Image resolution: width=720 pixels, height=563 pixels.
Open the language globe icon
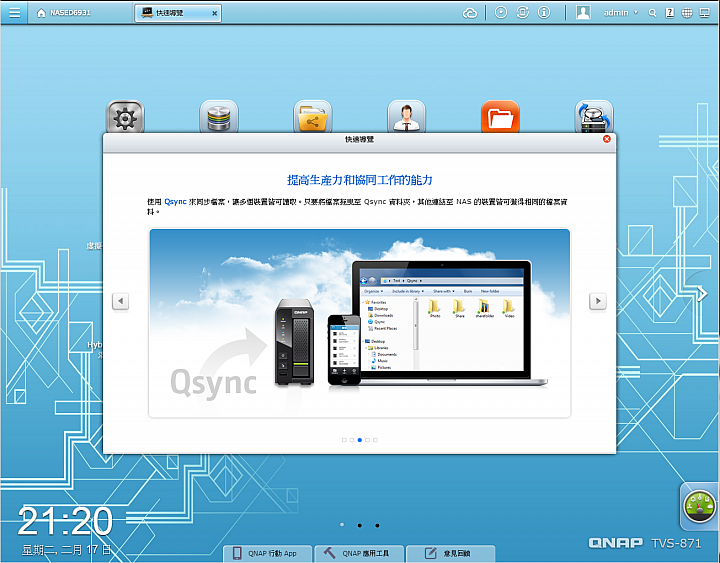pos(687,13)
